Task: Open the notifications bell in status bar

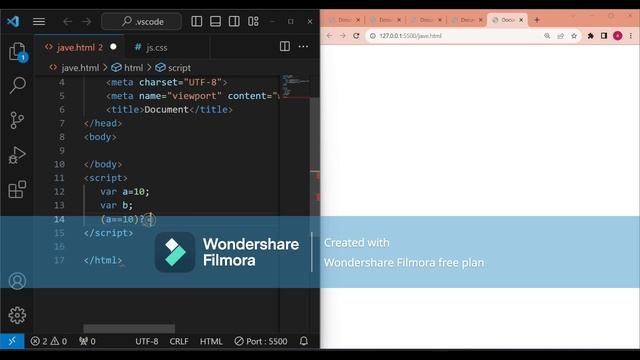Action: point(304,341)
